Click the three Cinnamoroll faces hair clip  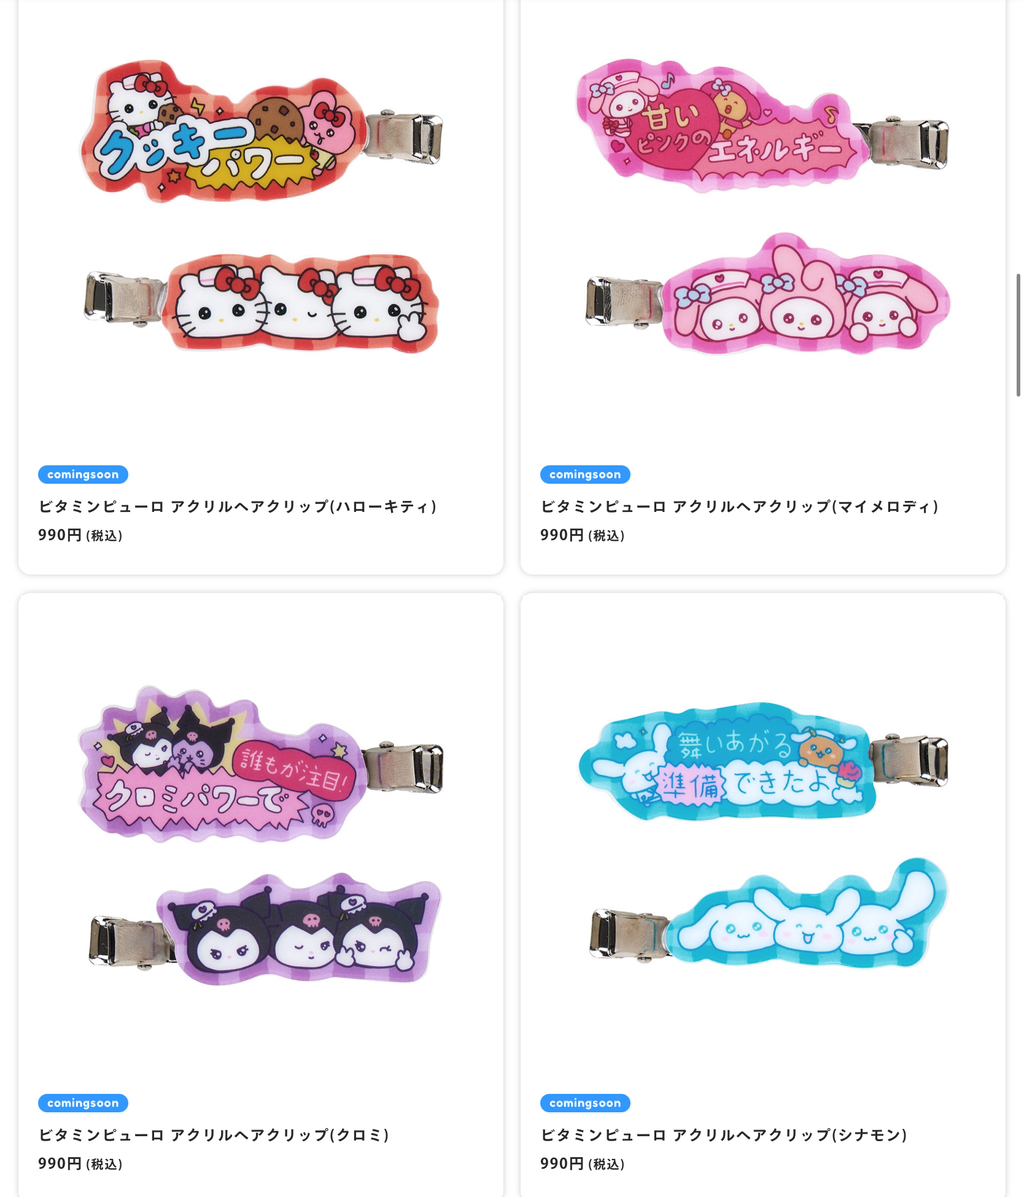pyautogui.click(x=768, y=914)
